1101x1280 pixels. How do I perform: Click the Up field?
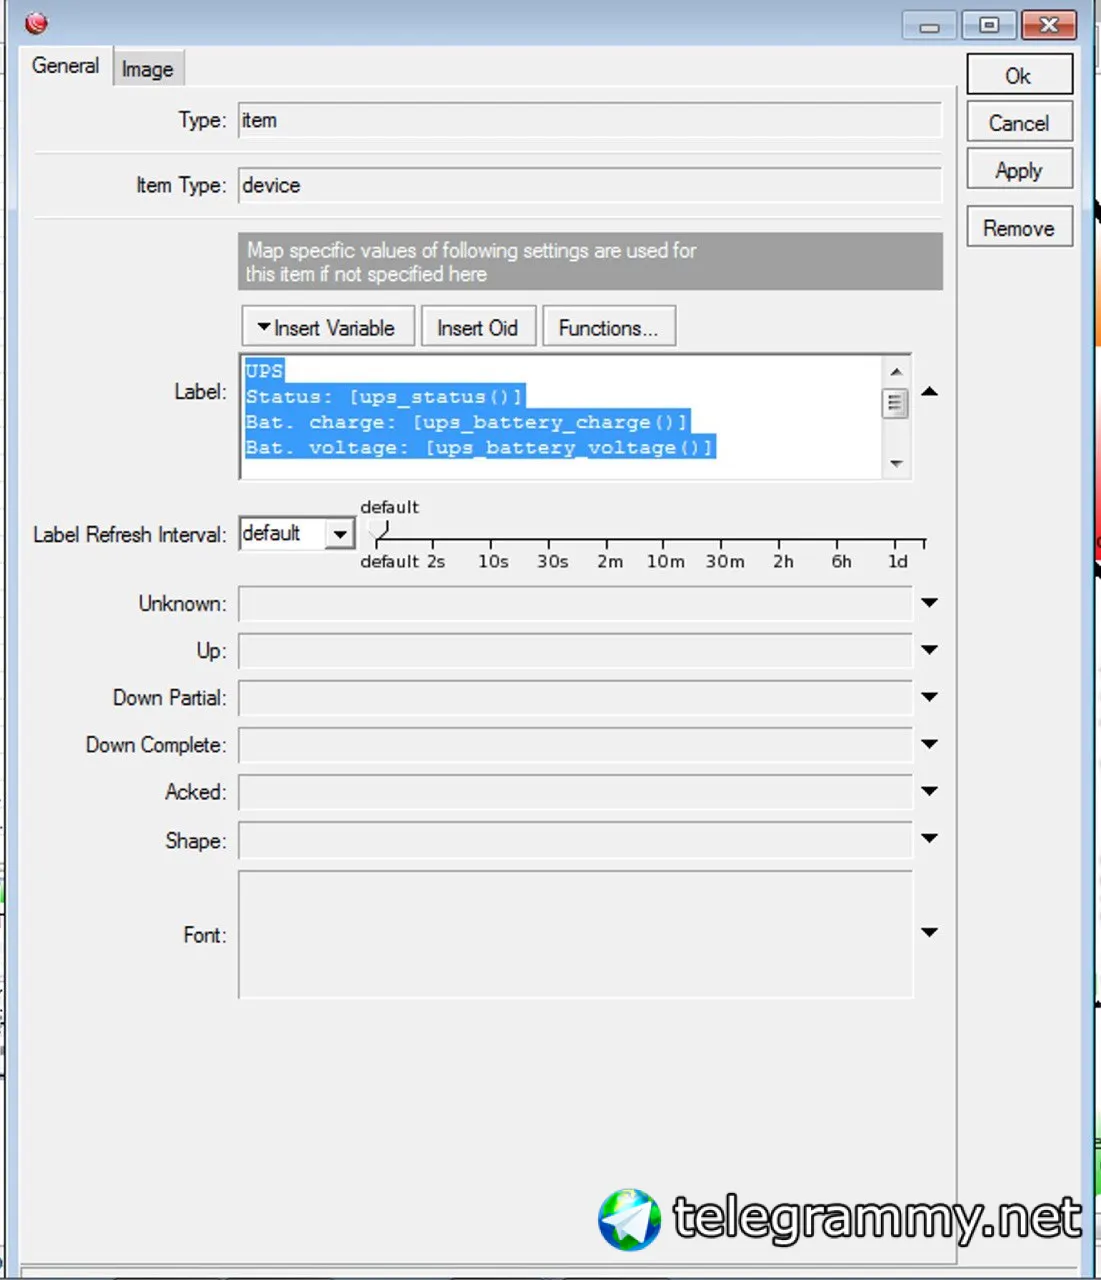tap(575, 651)
